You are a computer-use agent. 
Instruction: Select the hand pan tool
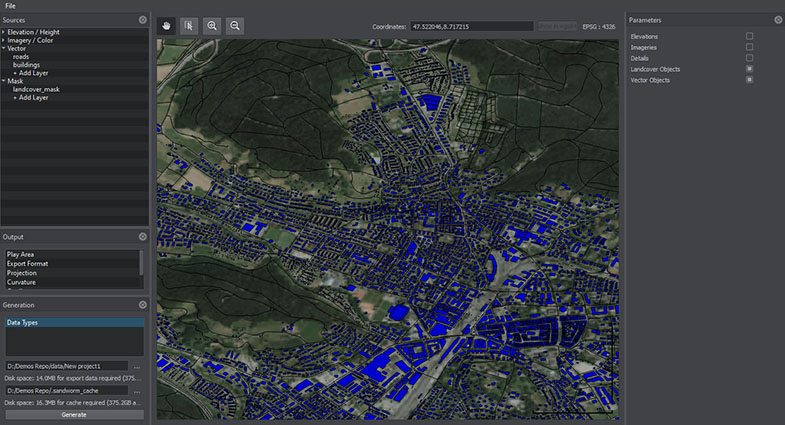(x=166, y=25)
